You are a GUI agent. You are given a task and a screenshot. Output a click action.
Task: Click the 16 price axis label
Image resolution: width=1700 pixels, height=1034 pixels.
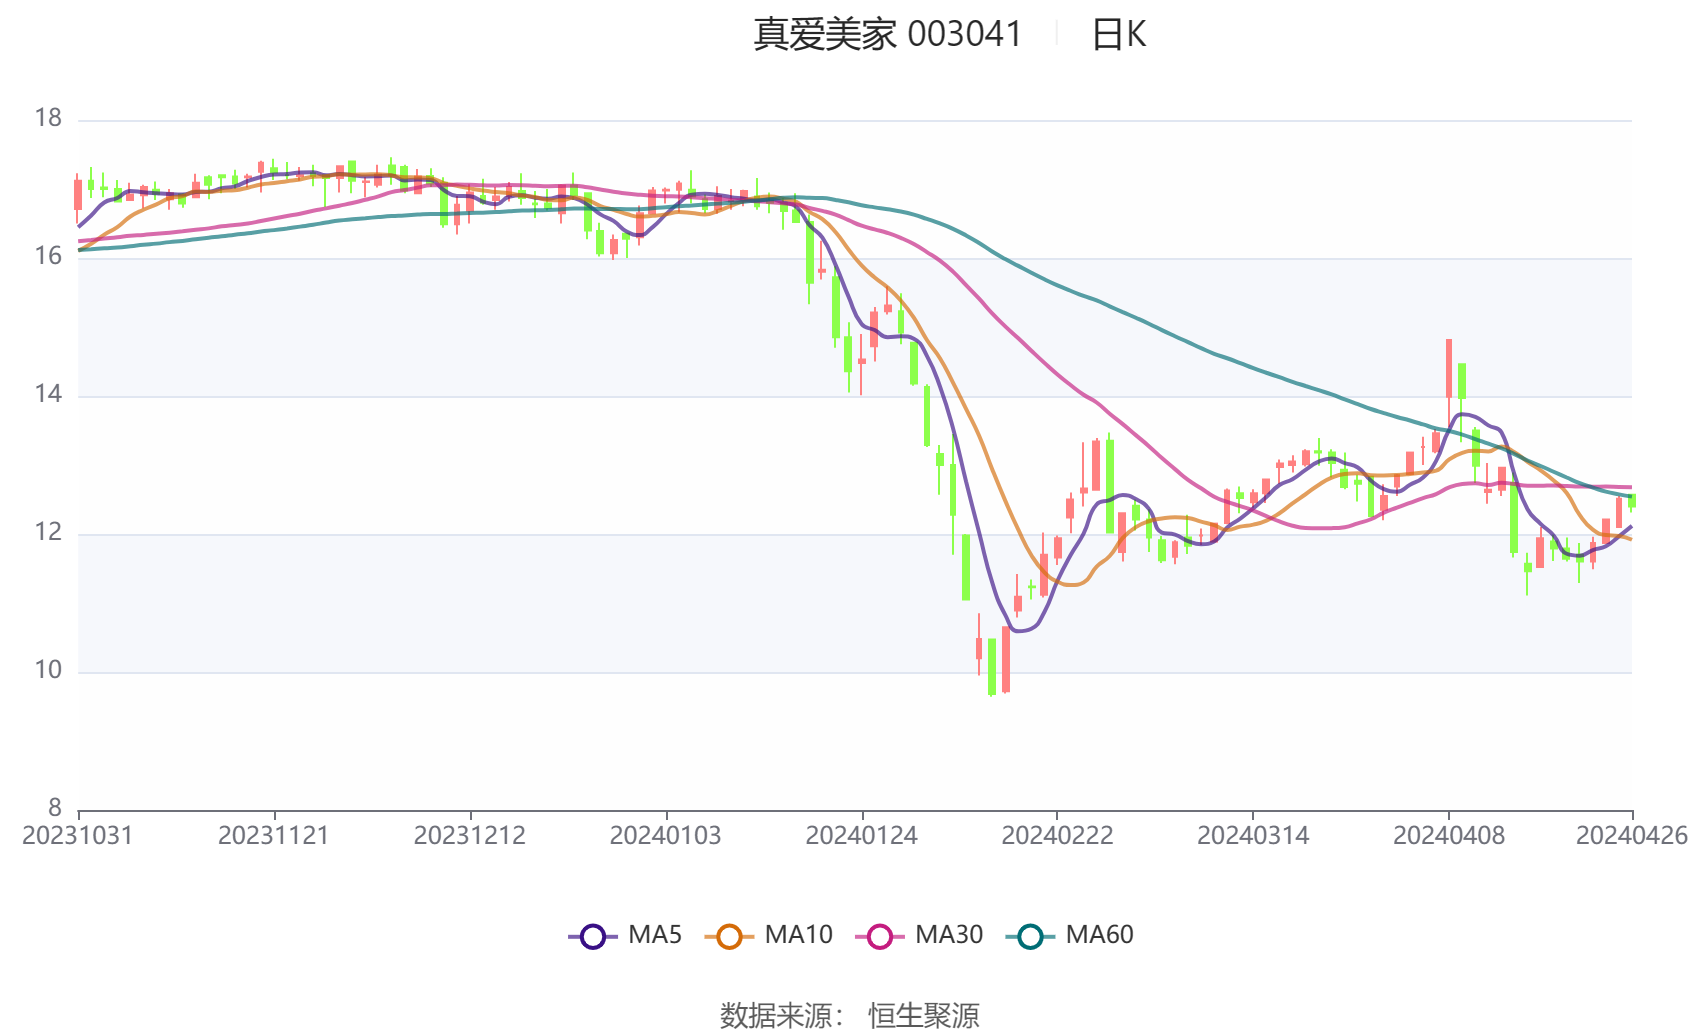tap(48, 256)
